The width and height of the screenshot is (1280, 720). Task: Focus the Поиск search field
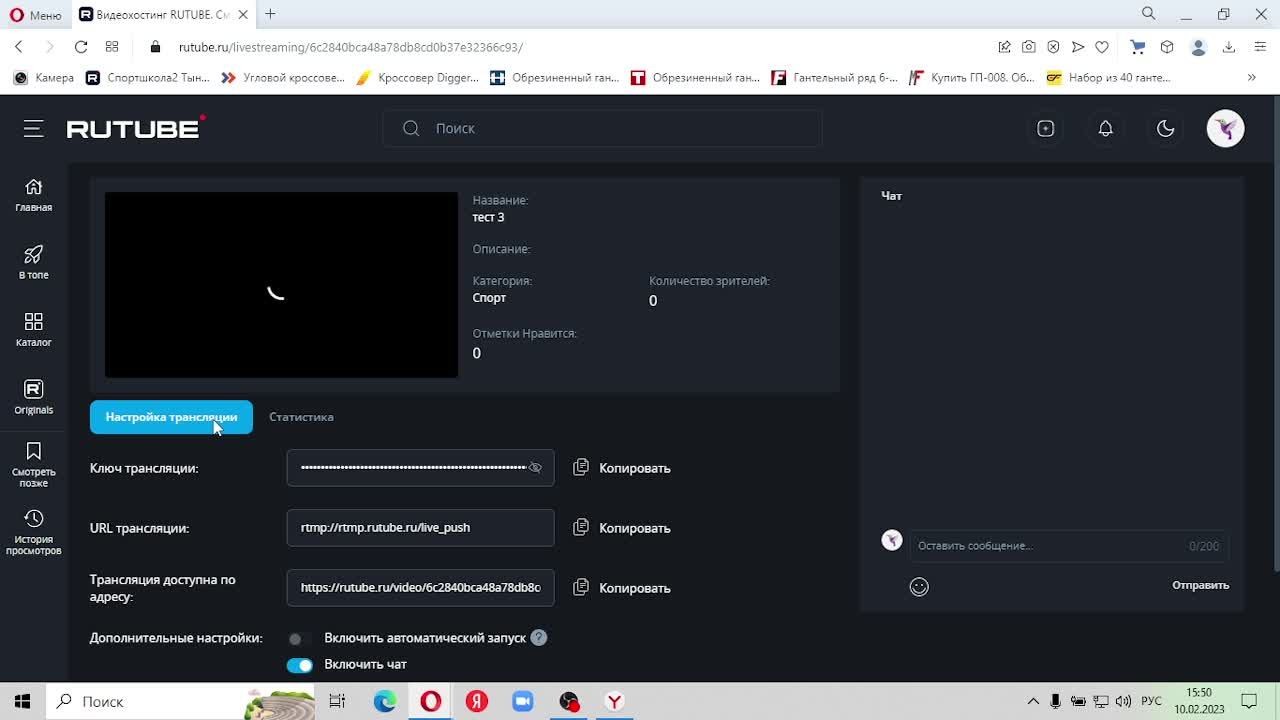(x=602, y=128)
